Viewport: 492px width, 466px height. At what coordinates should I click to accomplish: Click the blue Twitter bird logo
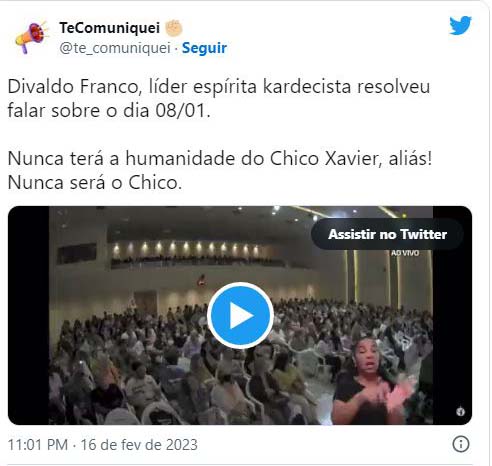pos(460,25)
